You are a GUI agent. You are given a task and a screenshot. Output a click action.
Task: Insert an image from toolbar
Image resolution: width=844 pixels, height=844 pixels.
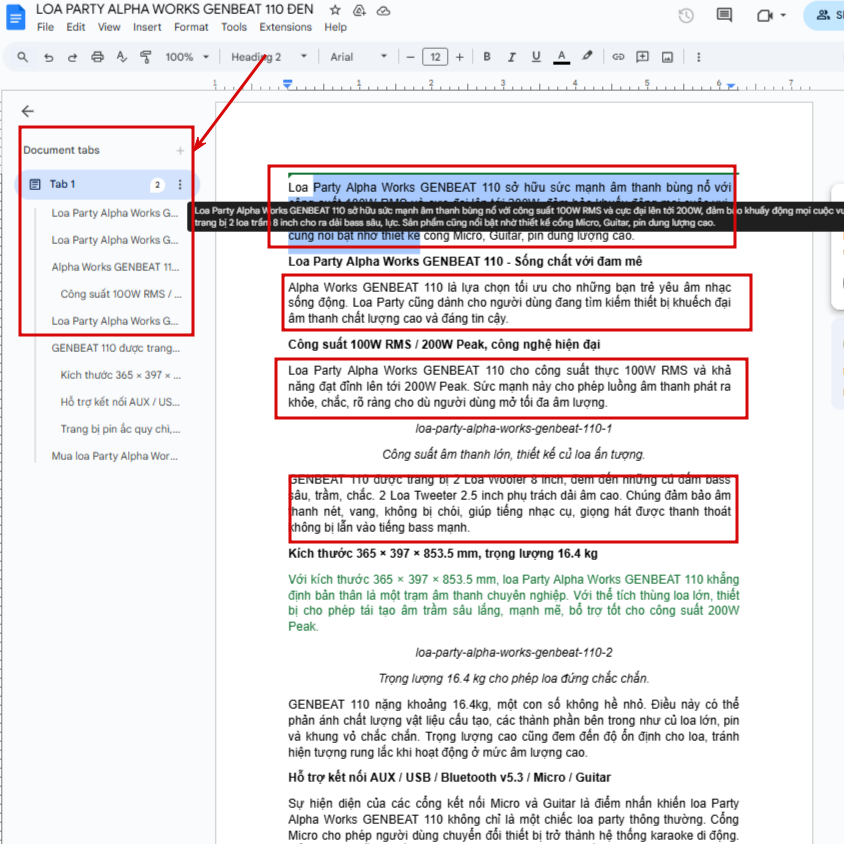[667, 57]
